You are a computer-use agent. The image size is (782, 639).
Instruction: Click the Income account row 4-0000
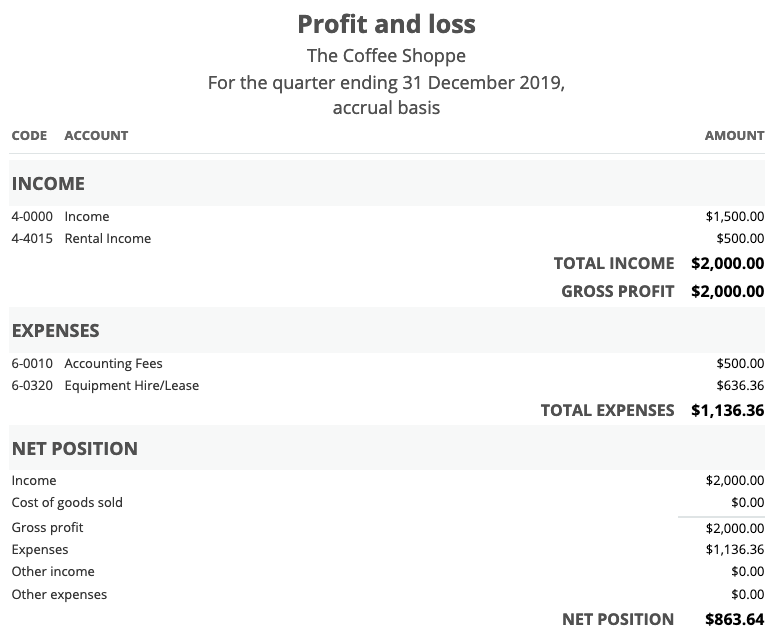pyautogui.click(x=387, y=216)
